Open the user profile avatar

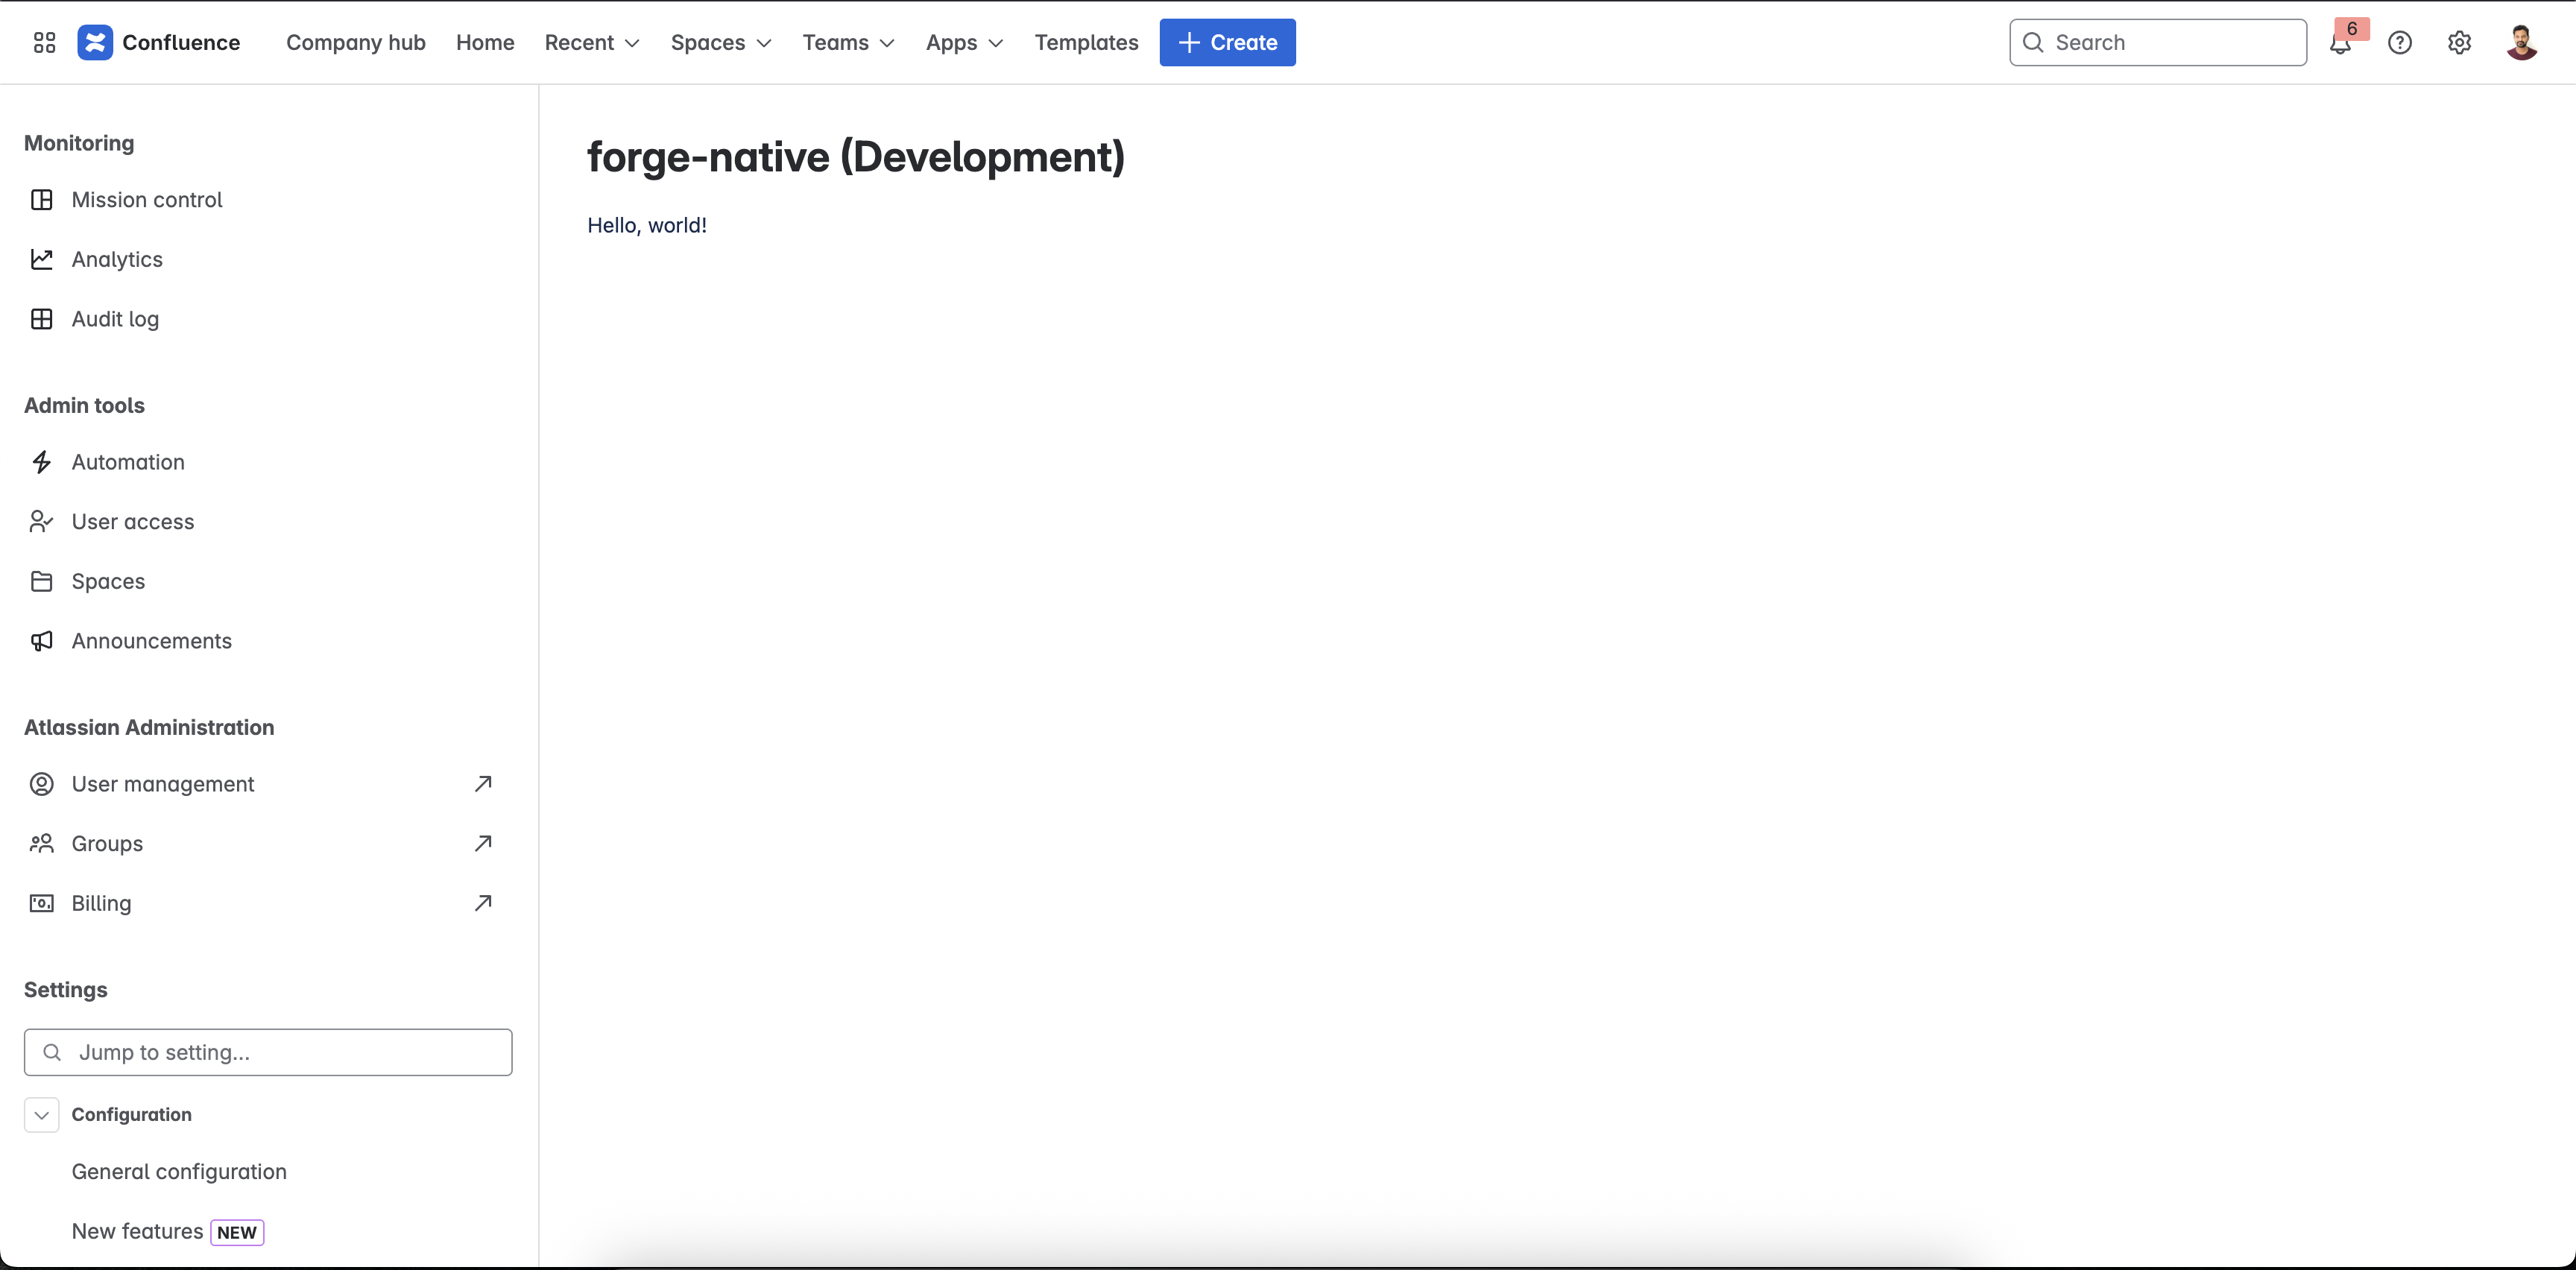tap(2521, 42)
